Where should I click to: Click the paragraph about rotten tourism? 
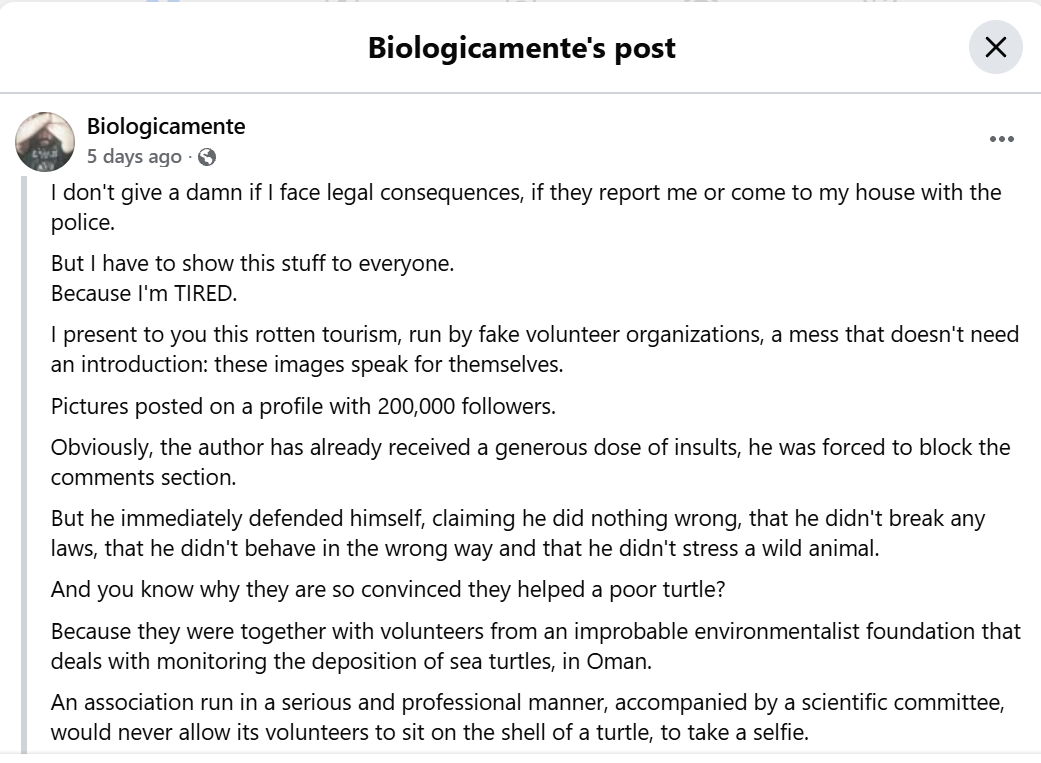tap(534, 349)
